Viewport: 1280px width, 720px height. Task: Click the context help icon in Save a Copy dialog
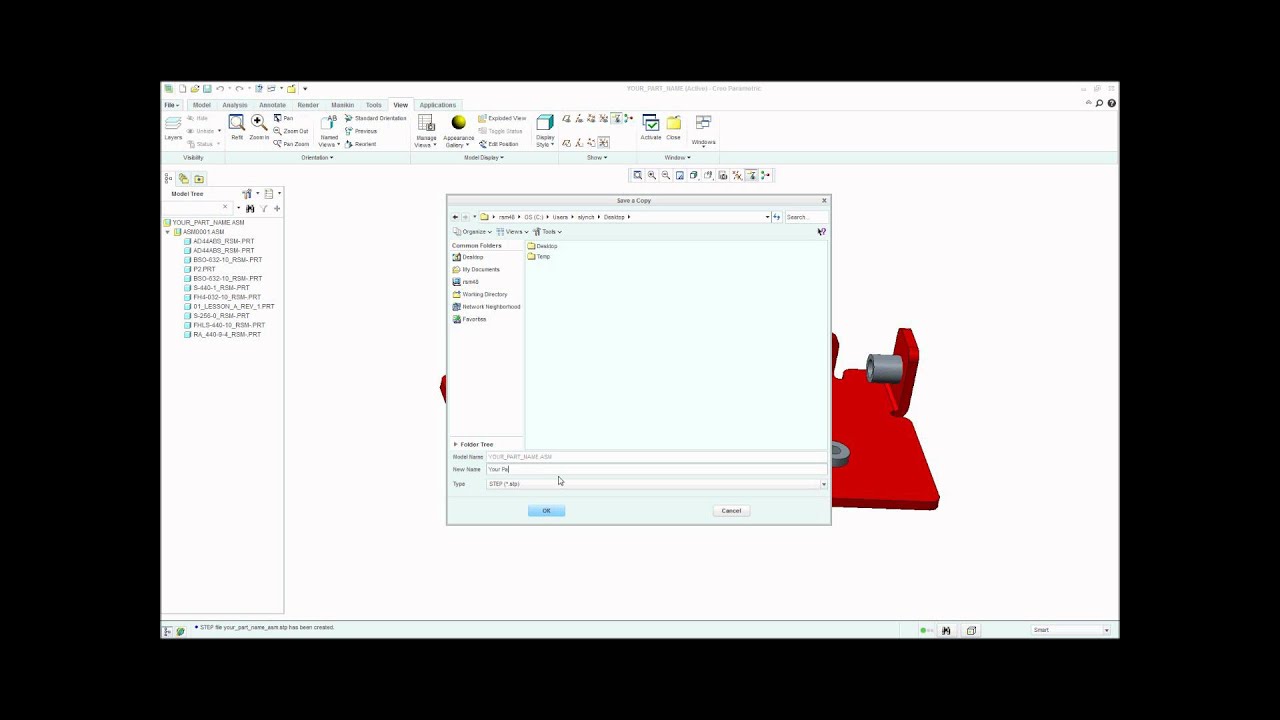(821, 232)
